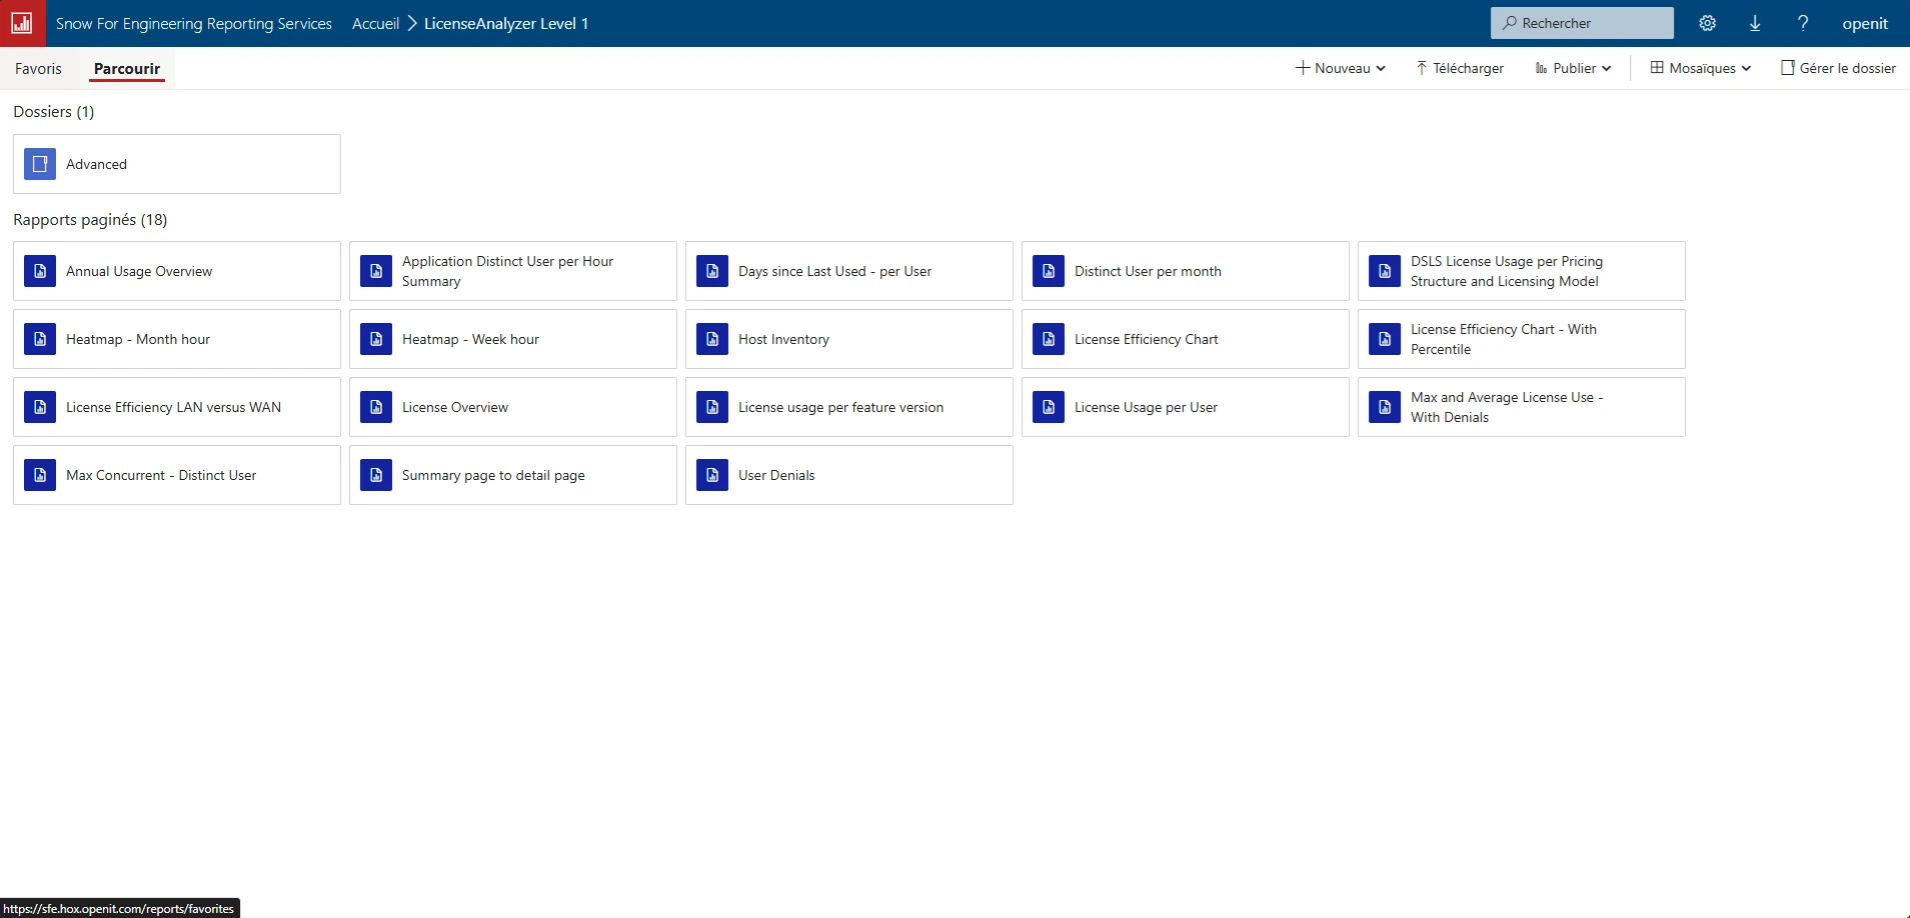Open the Mosaïques view dropdown
Screen dimensions: 1910x918
[x=1701, y=68]
